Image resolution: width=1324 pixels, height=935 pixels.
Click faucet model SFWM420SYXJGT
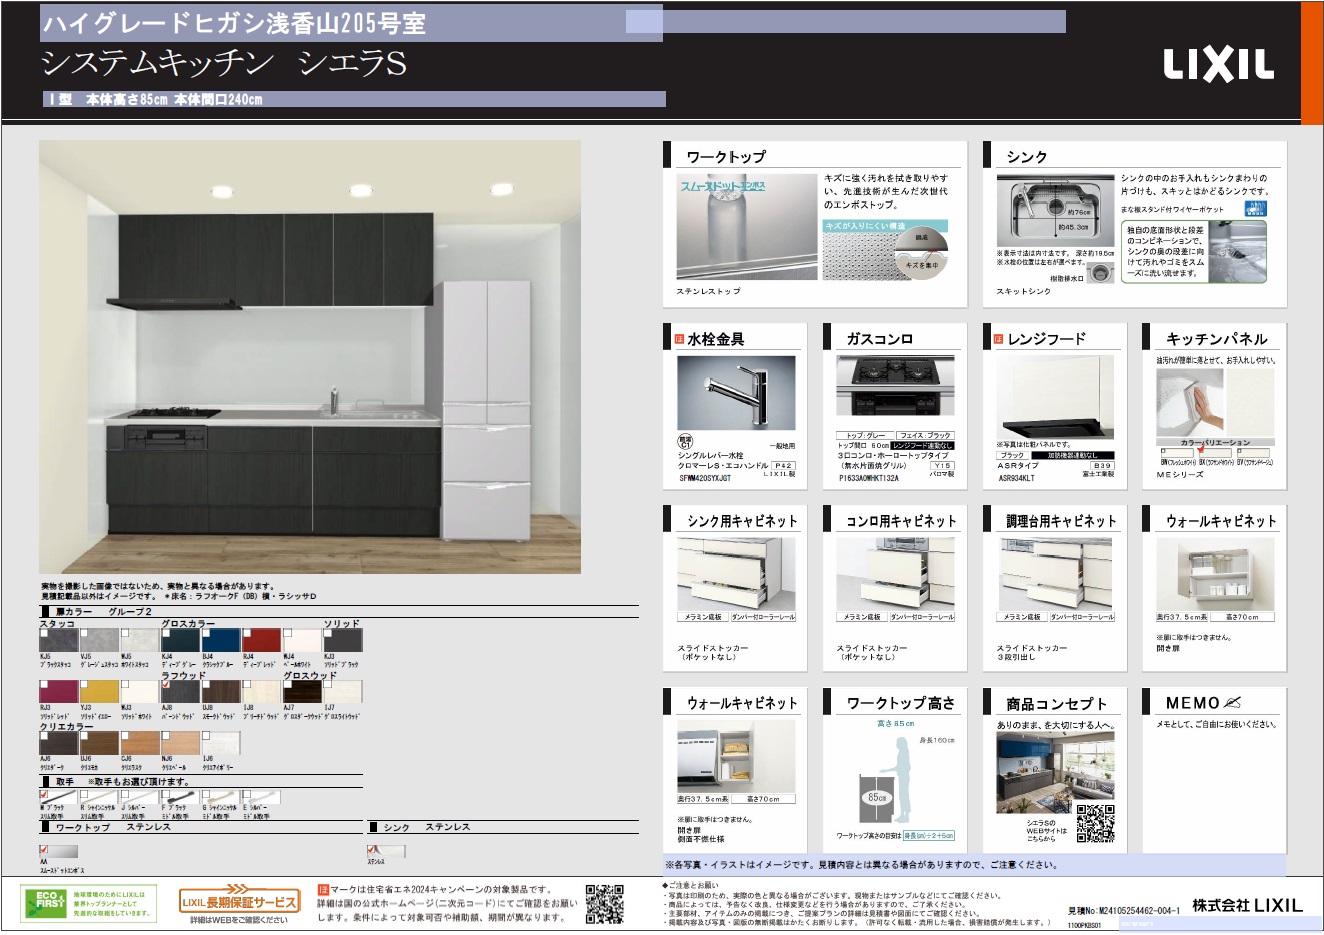coord(705,478)
